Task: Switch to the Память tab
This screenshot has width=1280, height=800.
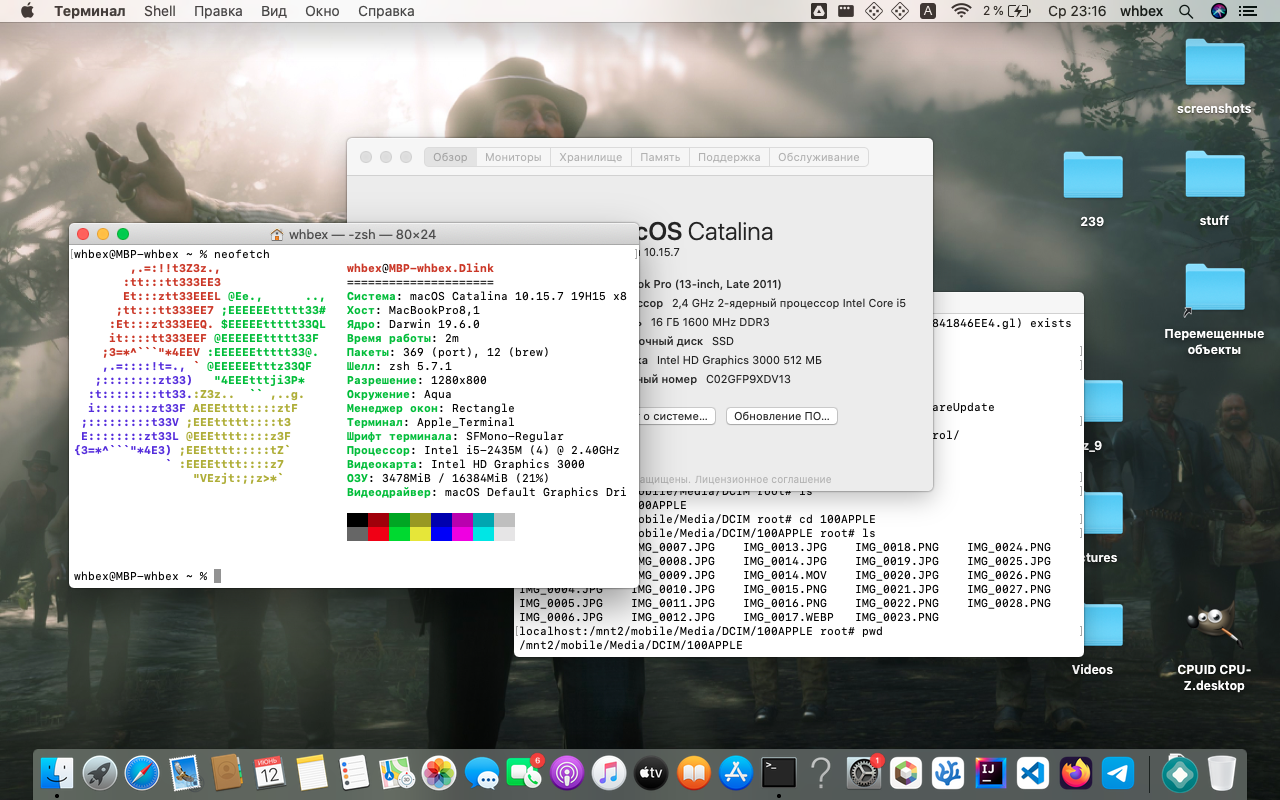Action: click(x=660, y=157)
